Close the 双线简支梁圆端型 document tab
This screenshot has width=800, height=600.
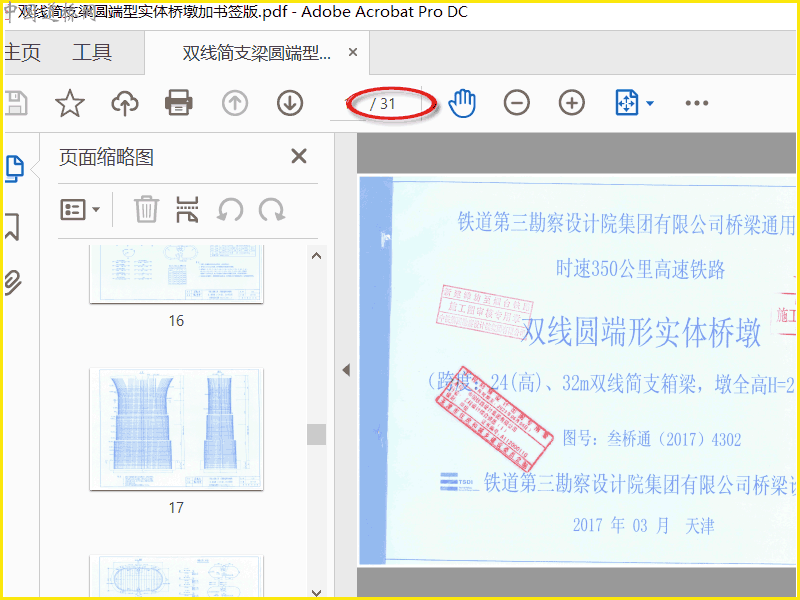[353, 52]
